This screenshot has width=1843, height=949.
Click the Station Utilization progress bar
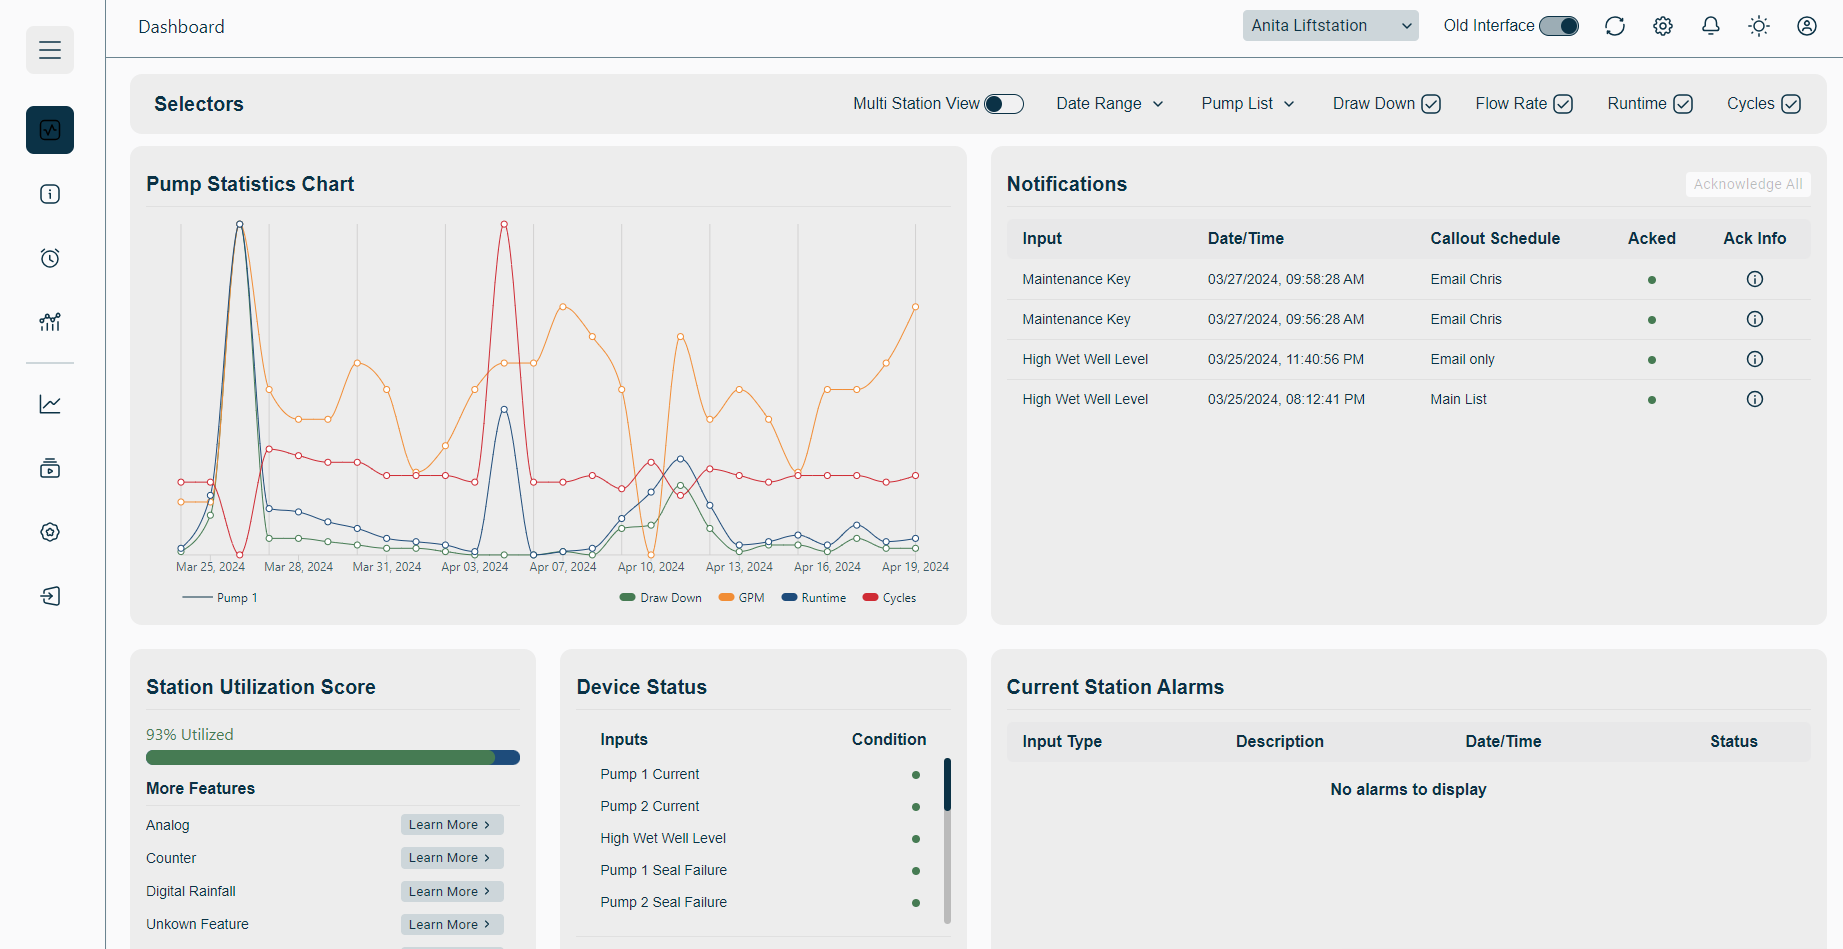click(332, 757)
